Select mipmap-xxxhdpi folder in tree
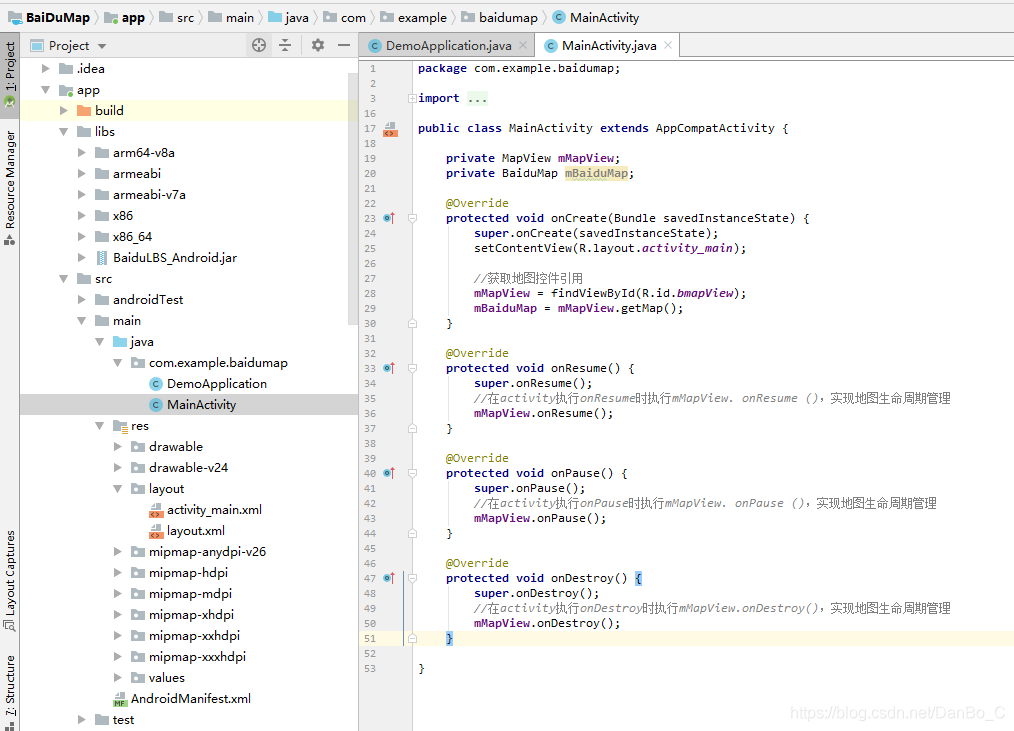This screenshot has width=1014, height=731. click(x=197, y=657)
